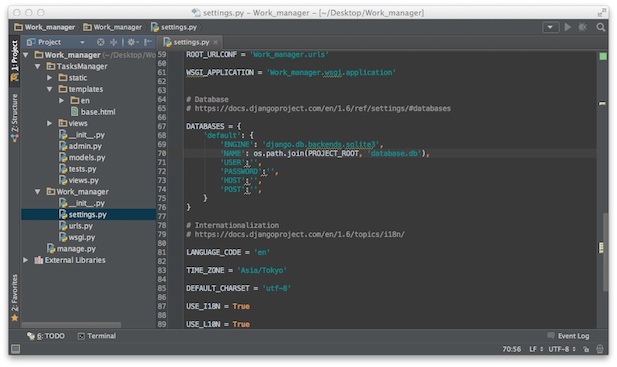Collapse the root Work_manager project node
Viewport: 617px width, 367px height.
pos(26,55)
